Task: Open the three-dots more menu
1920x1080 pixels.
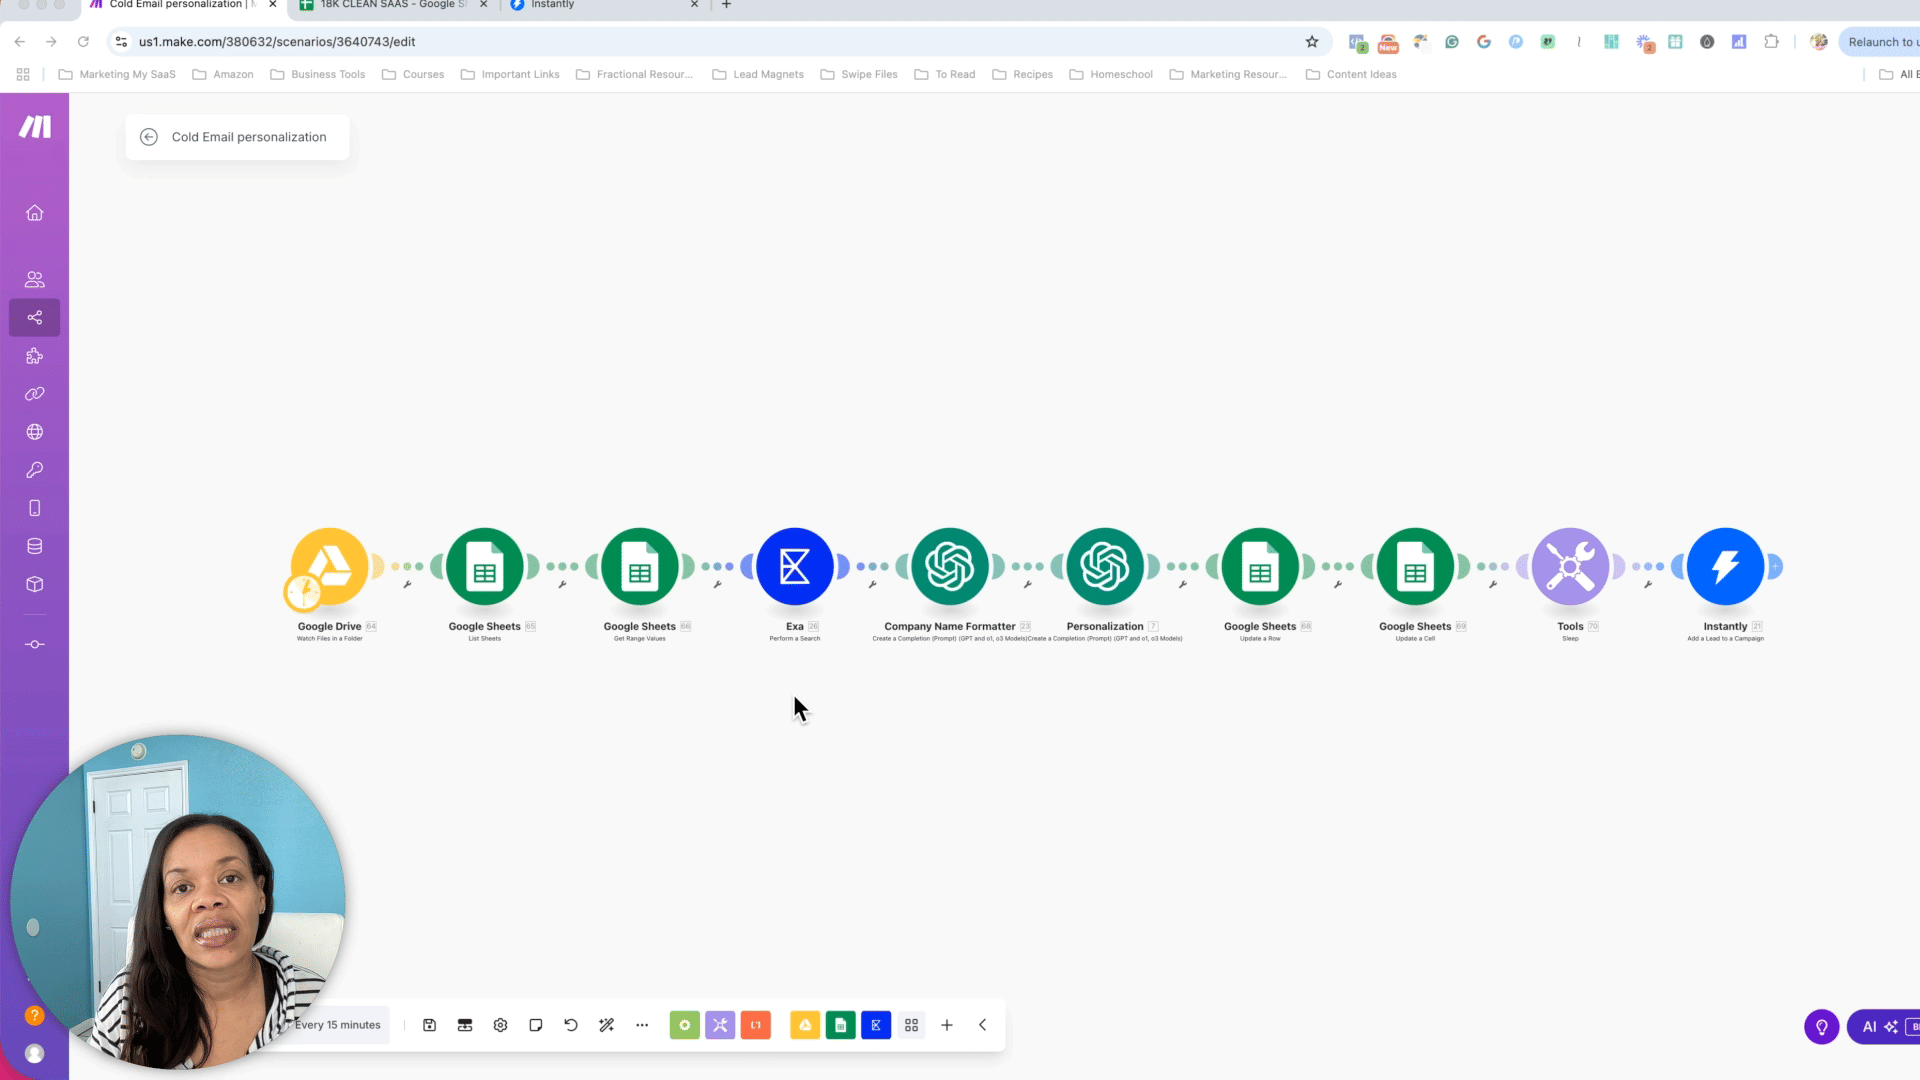Action: point(642,1025)
